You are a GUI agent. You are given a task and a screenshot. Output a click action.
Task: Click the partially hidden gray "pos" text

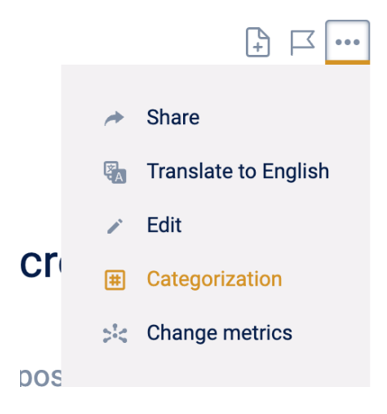point(41,378)
